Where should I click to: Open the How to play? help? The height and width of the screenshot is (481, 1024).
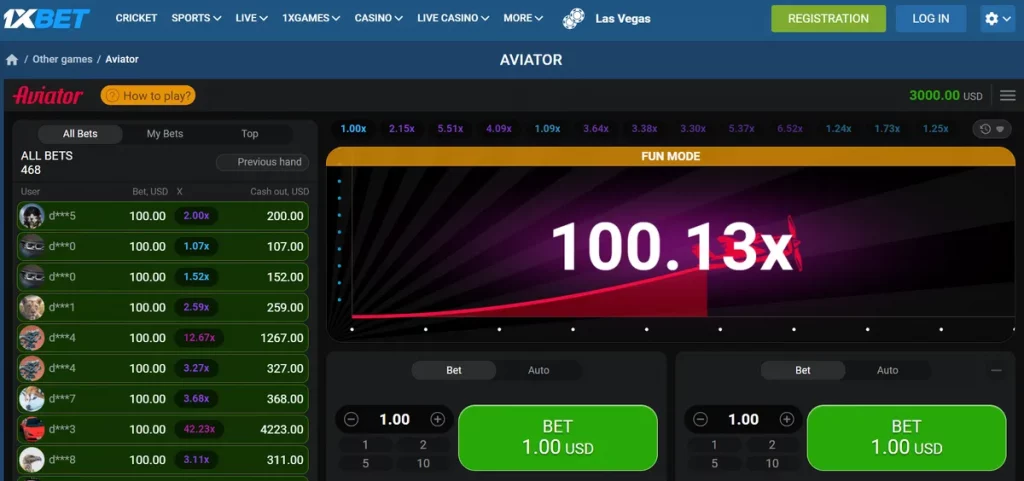[148, 96]
